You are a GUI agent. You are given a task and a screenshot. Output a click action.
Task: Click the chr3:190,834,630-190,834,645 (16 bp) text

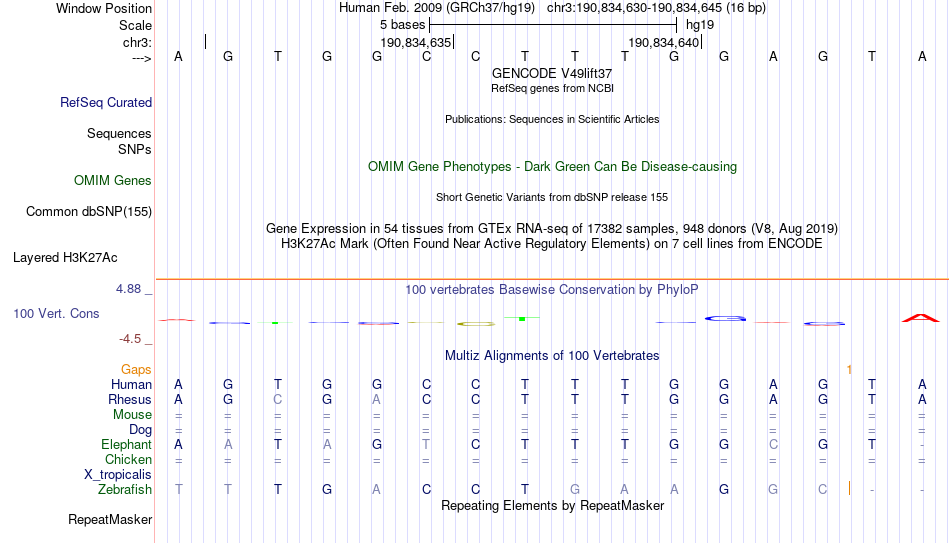click(x=657, y=8)
